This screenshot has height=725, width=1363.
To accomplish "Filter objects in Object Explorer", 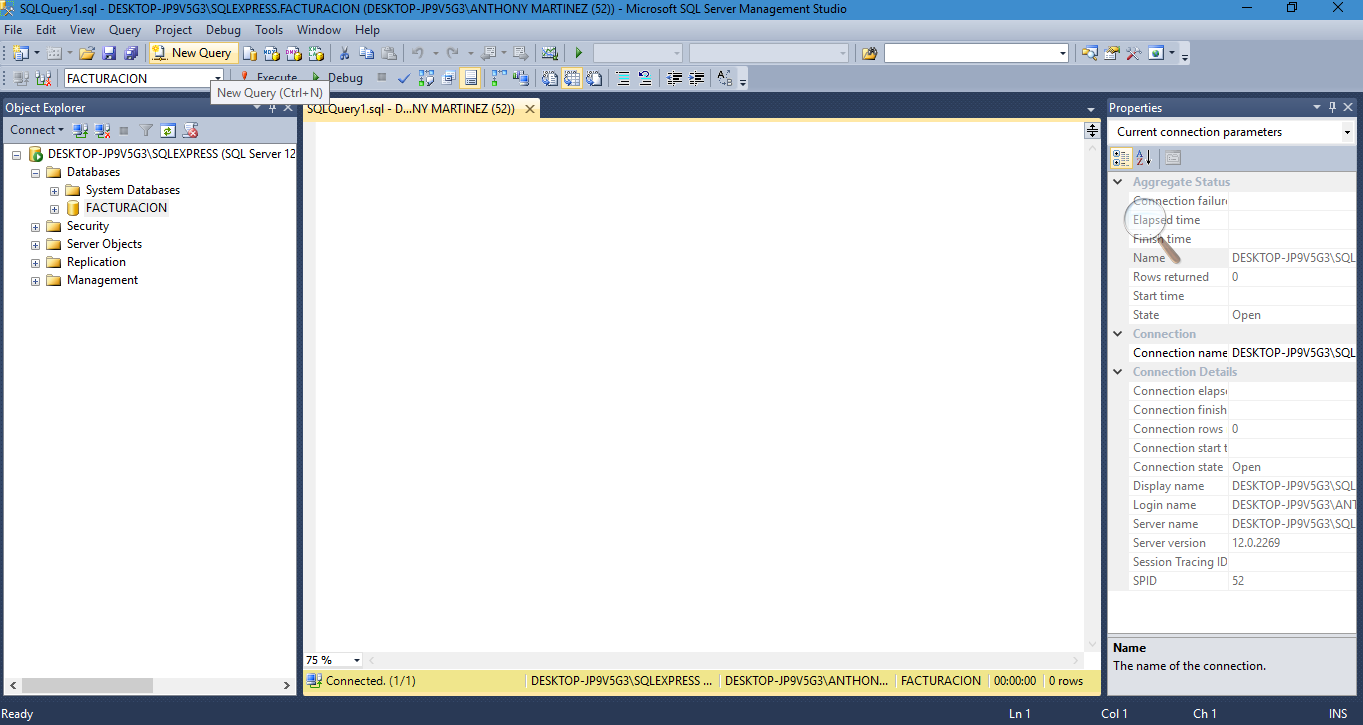I will (146, 130).
